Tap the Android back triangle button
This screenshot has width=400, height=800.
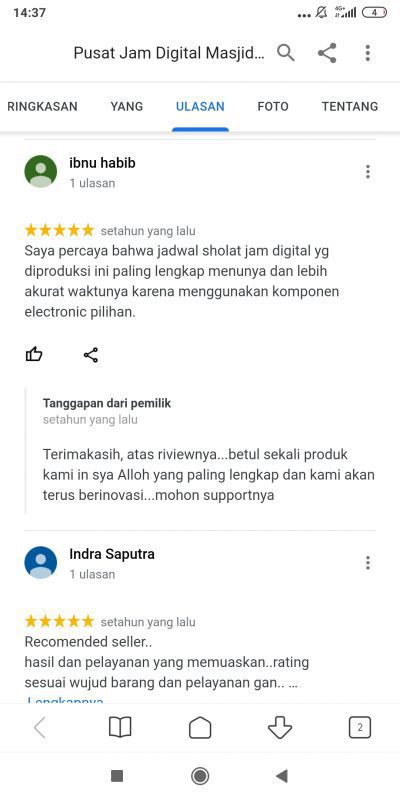tap(281, 776)
